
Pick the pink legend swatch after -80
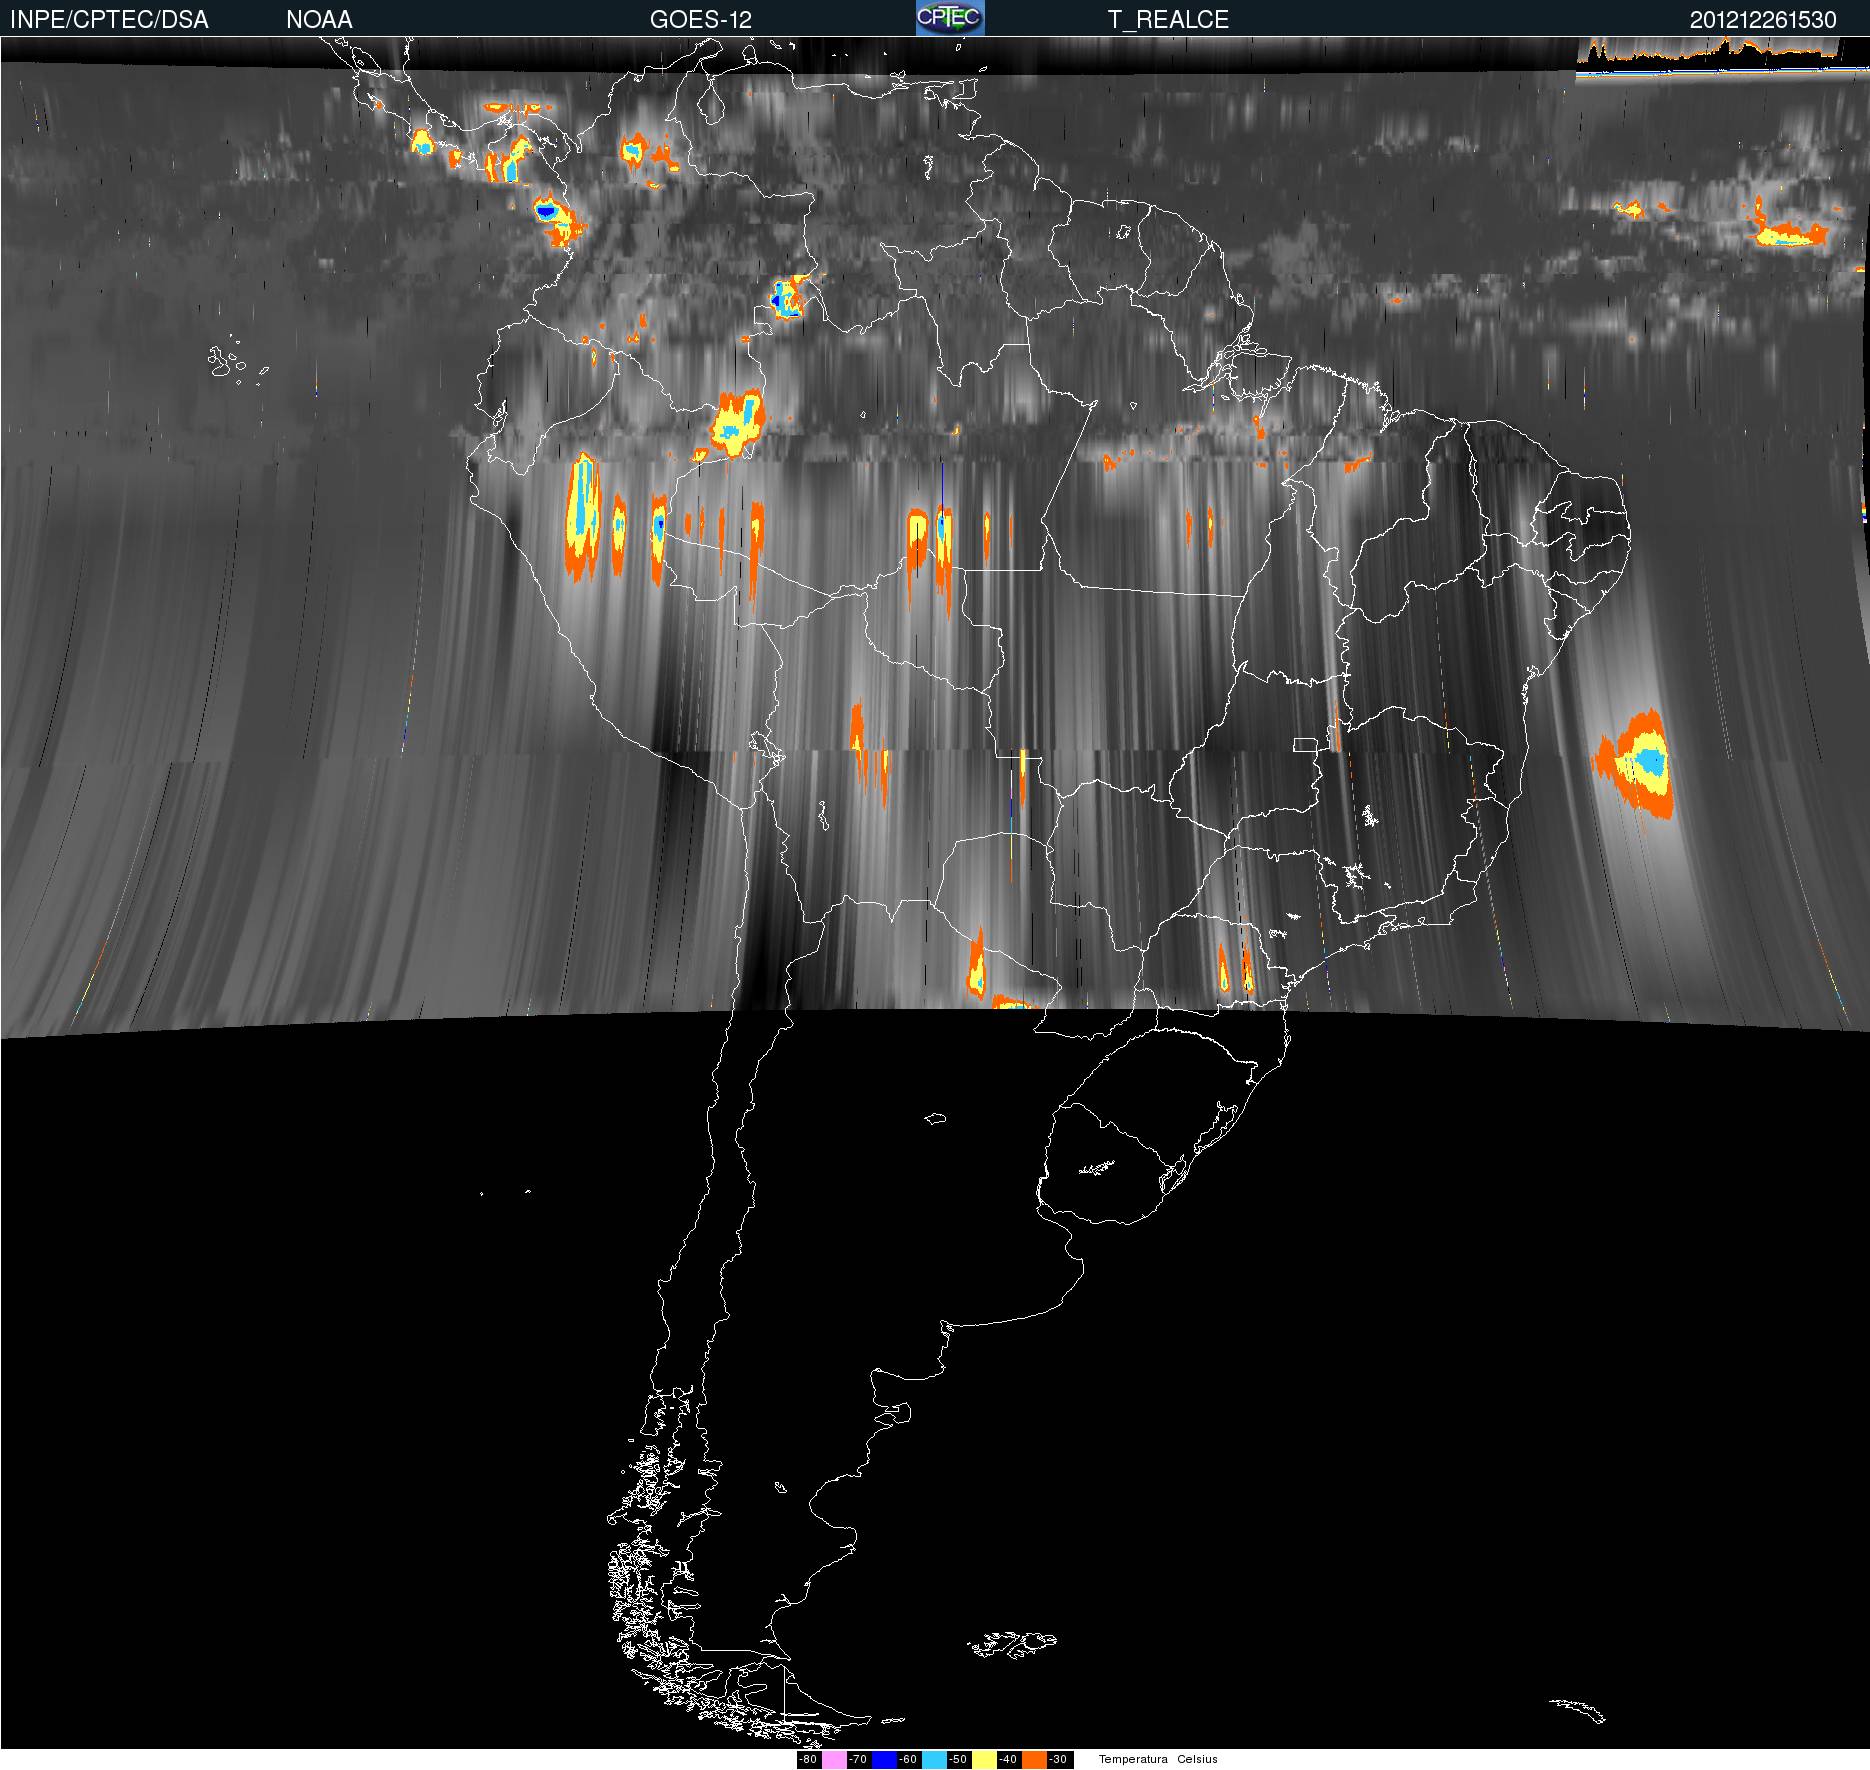[834, 1760]
